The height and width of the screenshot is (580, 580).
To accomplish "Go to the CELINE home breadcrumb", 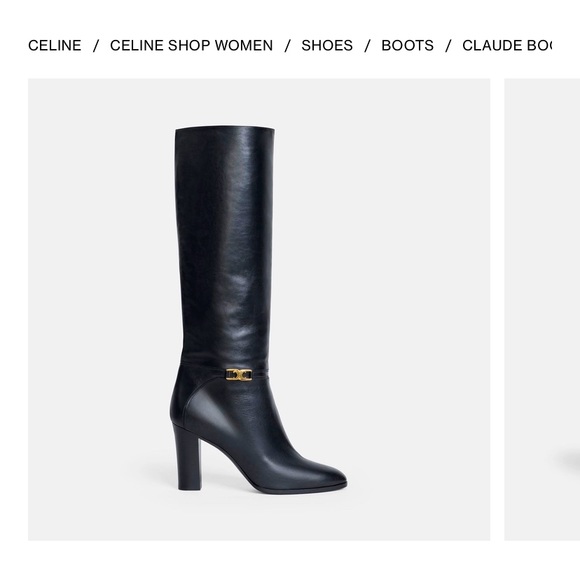I will (54, 45).
